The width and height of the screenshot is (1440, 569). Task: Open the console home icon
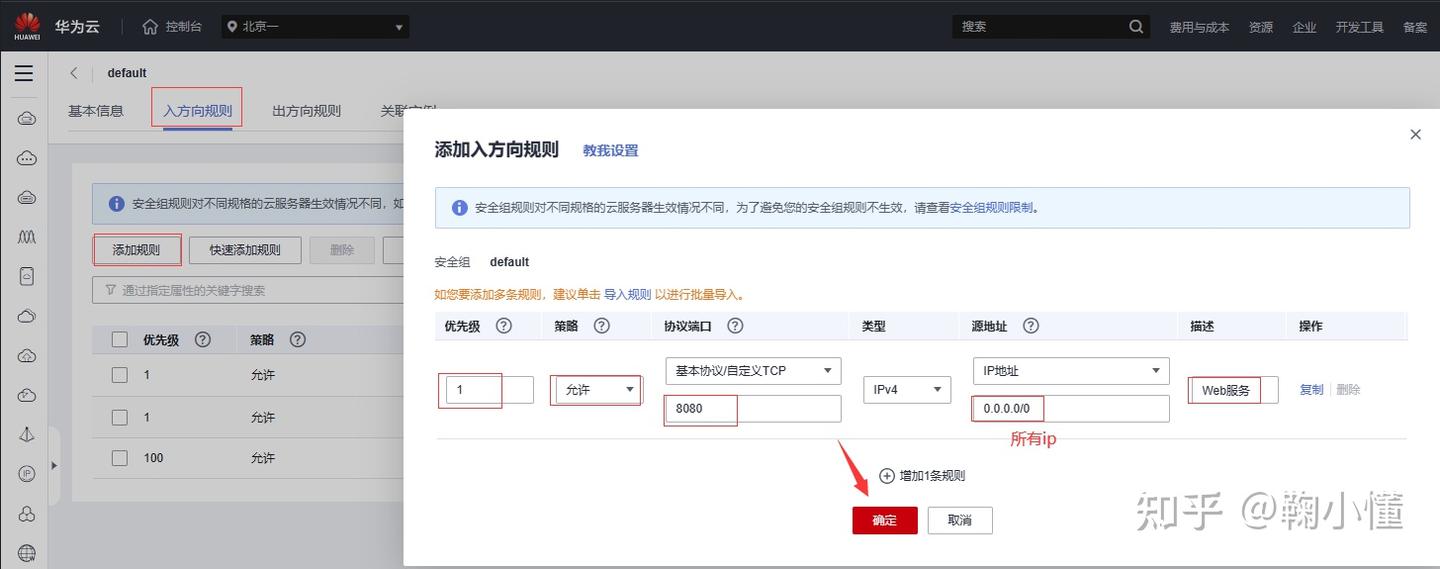[x=150, y=26]
